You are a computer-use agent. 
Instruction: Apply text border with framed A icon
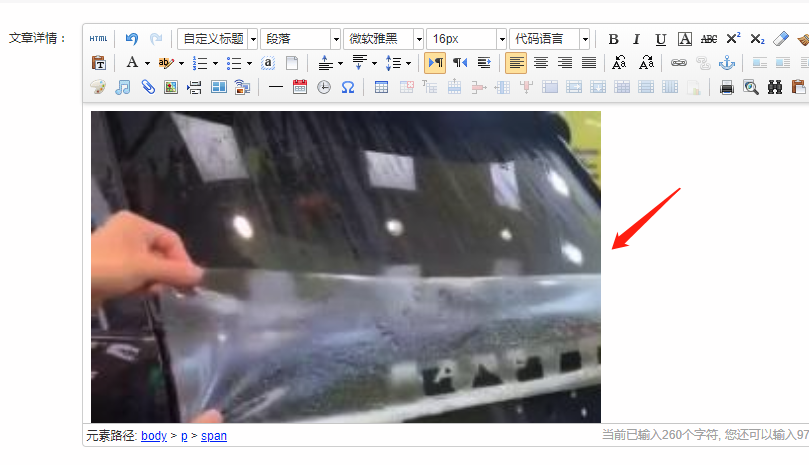tap(685, 39)
